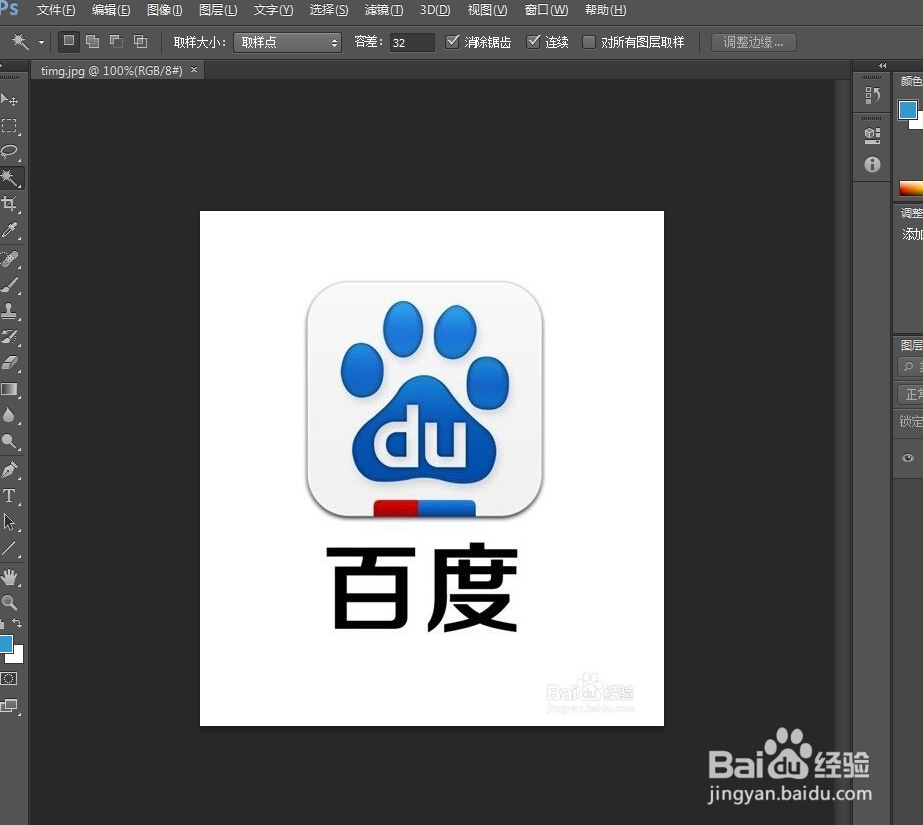This screenshot has height=825, width=923.
Task: Open the 帮助(H) menu
Action: point(605,10)
